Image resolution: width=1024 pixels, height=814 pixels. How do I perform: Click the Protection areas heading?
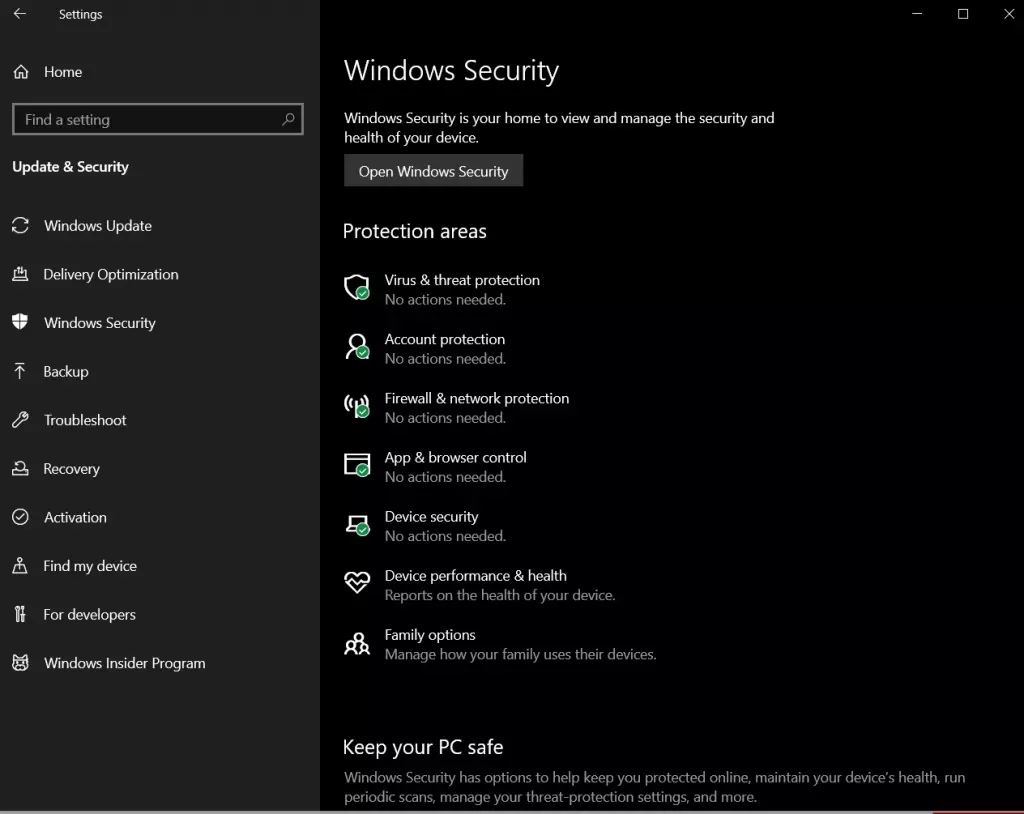(x=415, y=231)
